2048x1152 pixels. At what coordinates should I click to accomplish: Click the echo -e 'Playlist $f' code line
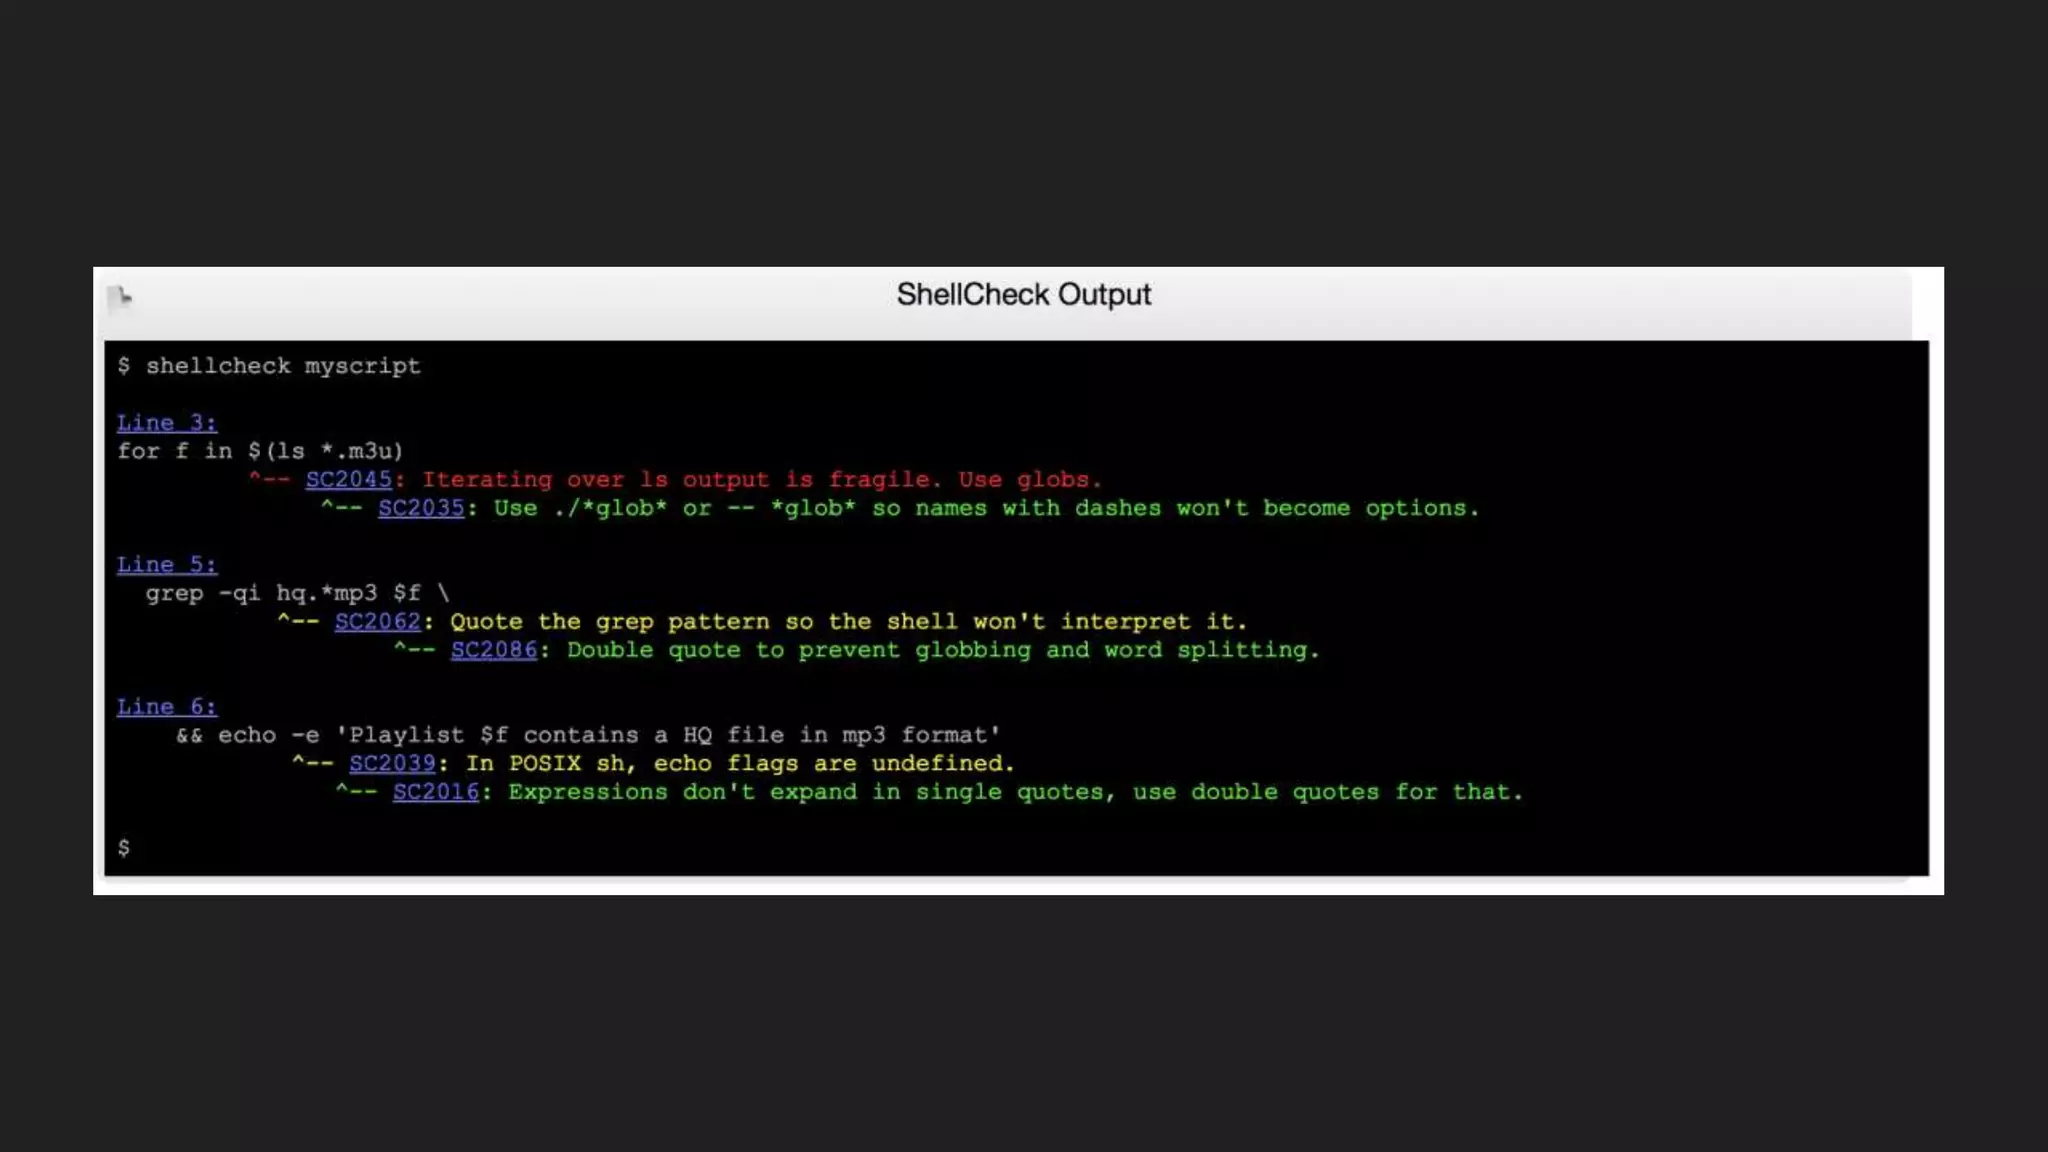coord(588,735)
